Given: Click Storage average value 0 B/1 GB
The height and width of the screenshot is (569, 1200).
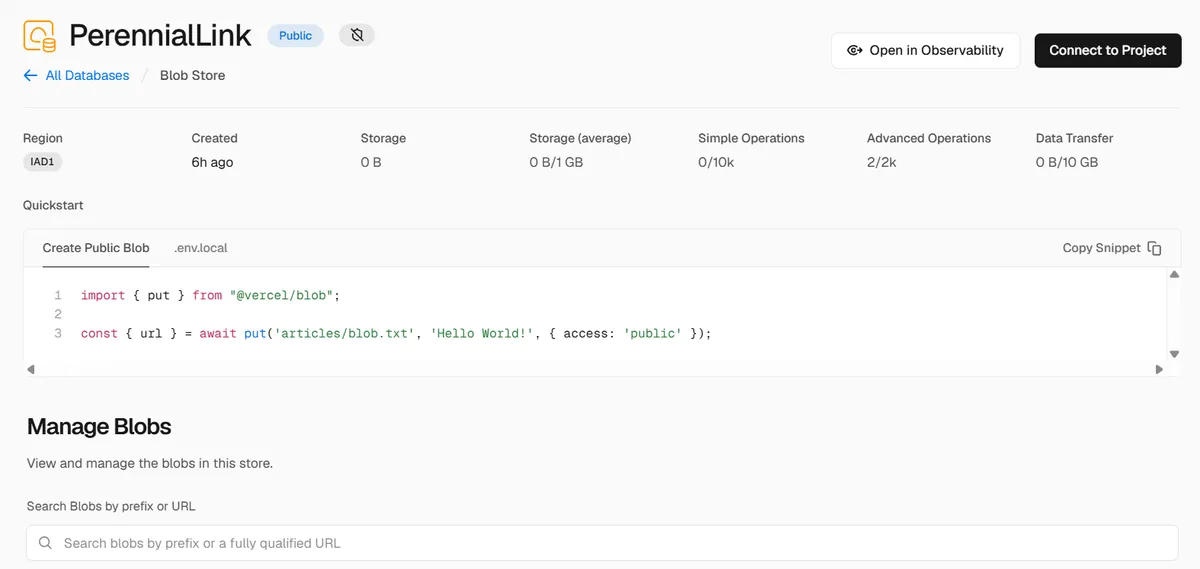Looking at the screenshot, I should point(556,162).
